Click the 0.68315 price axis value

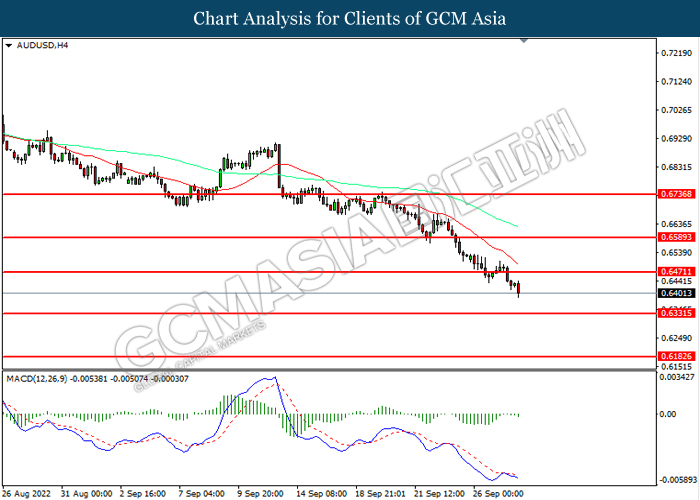(x=677, y=167)
